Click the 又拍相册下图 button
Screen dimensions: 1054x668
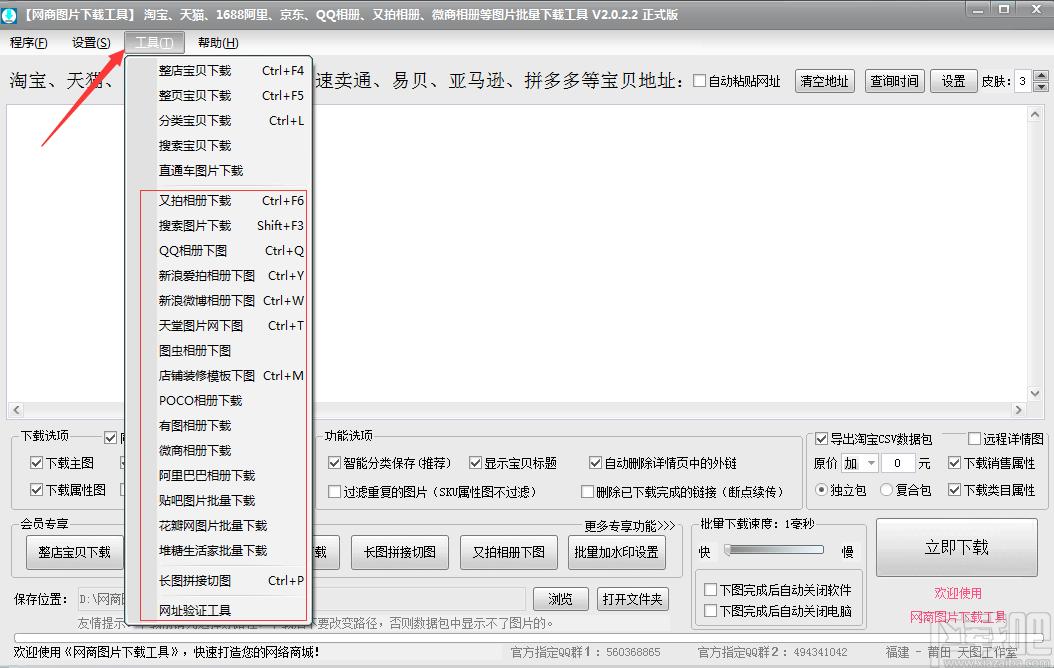509,552
